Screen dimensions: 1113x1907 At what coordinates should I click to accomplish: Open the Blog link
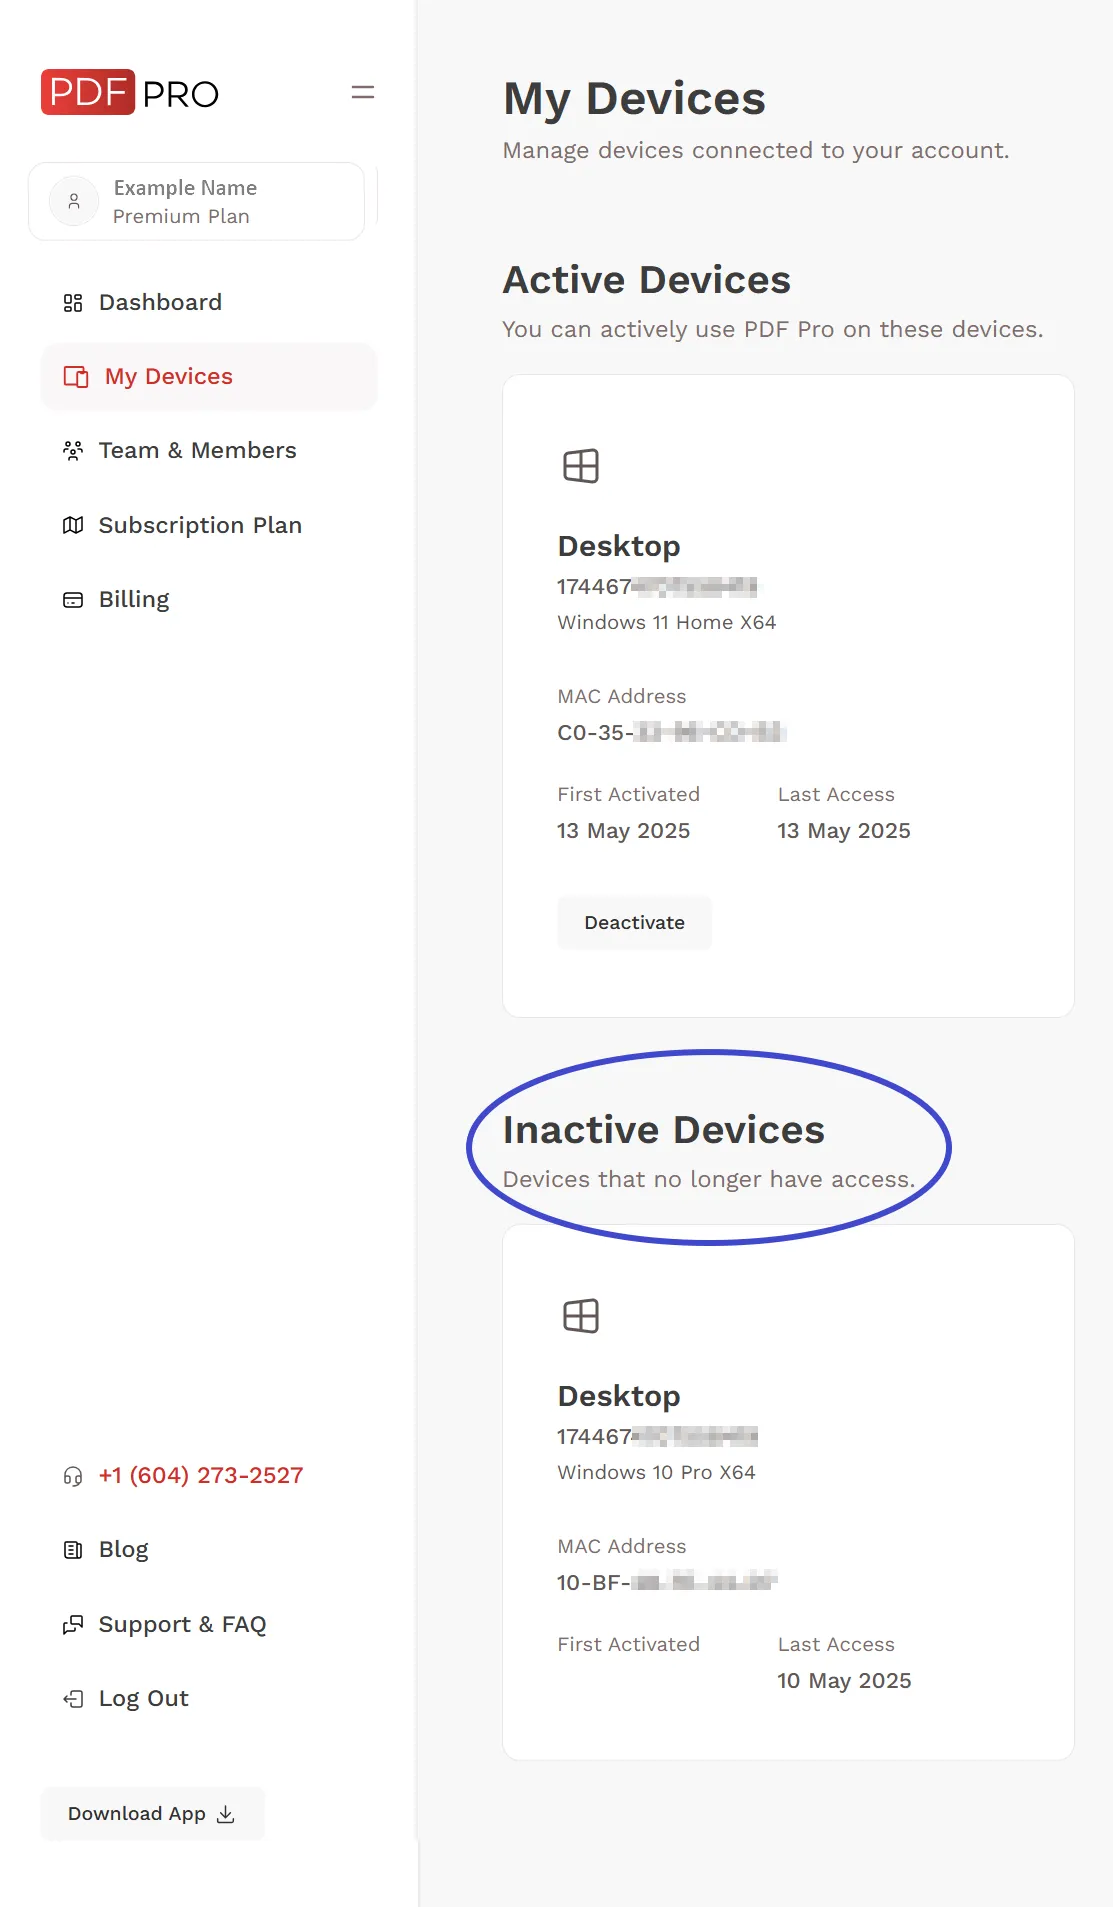tap(209, 1550)
